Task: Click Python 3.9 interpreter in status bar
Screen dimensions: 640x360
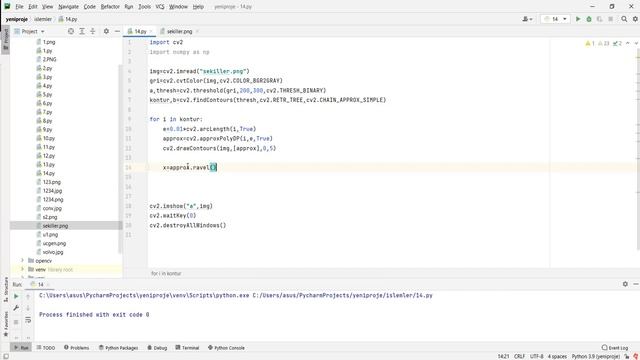Action: tap(596, 356)
